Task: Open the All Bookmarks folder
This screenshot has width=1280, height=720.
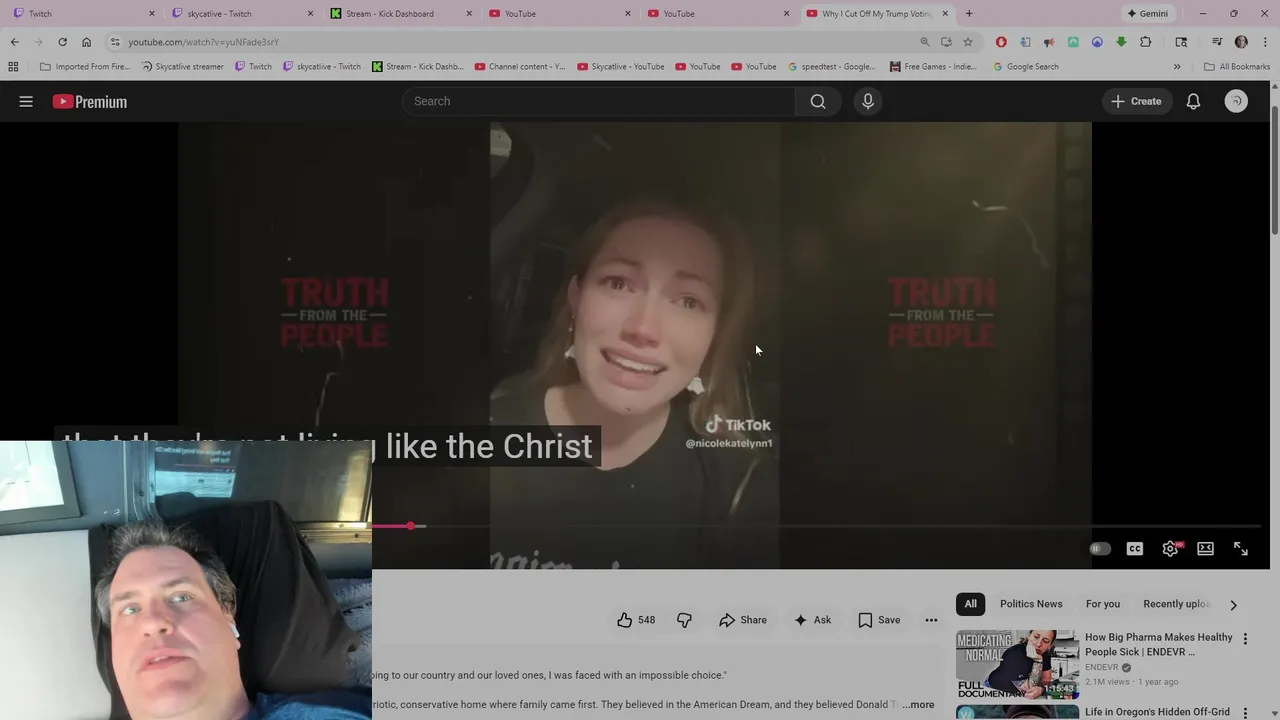Action: coord(1237,67)
